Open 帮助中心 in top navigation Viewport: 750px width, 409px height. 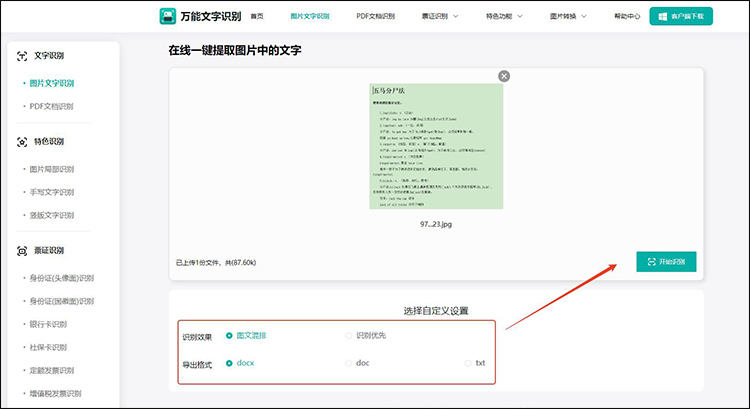click(627, 16)
